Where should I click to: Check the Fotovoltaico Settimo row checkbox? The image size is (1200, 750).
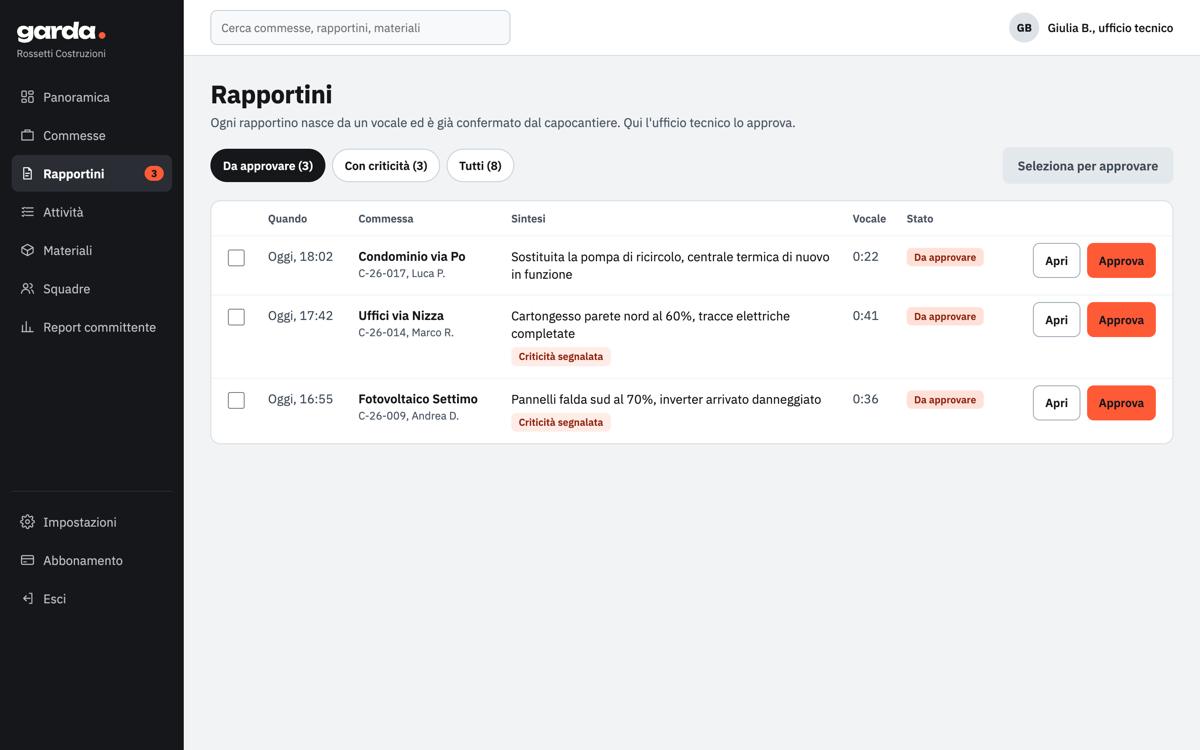tap(236, 400)
